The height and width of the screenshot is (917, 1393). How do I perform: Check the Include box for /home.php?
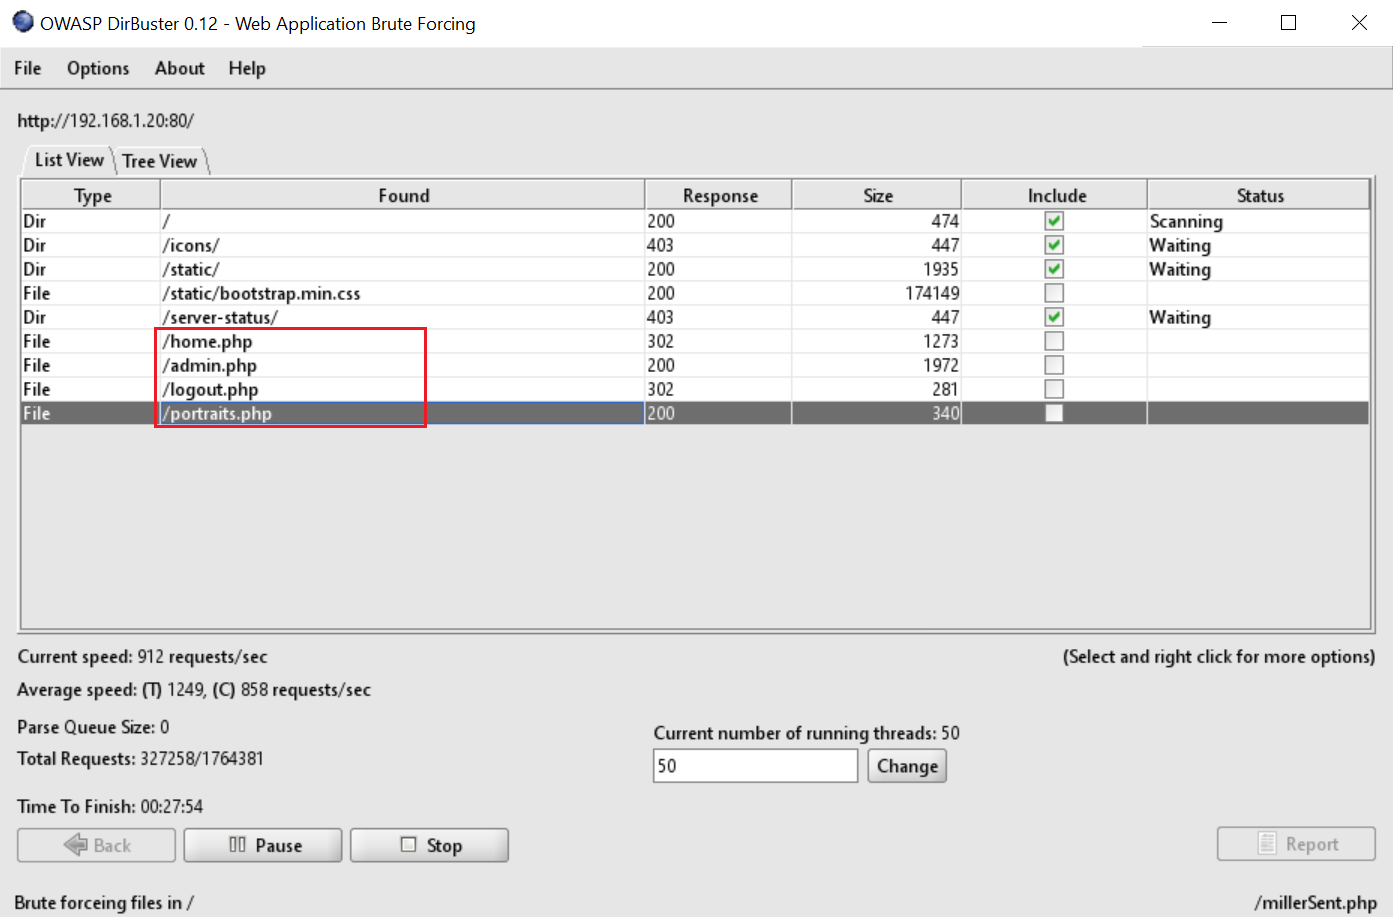(x=1054, y=341)
